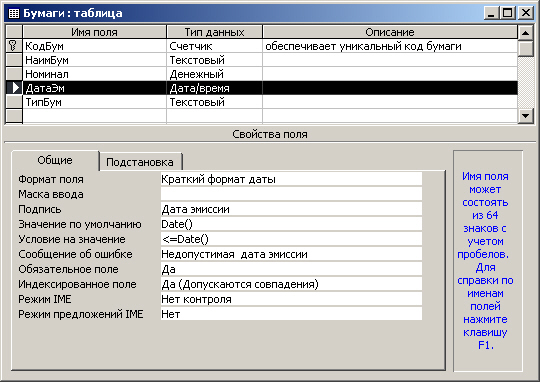Click scrollbar down arrow in field list

pos(526,116)
